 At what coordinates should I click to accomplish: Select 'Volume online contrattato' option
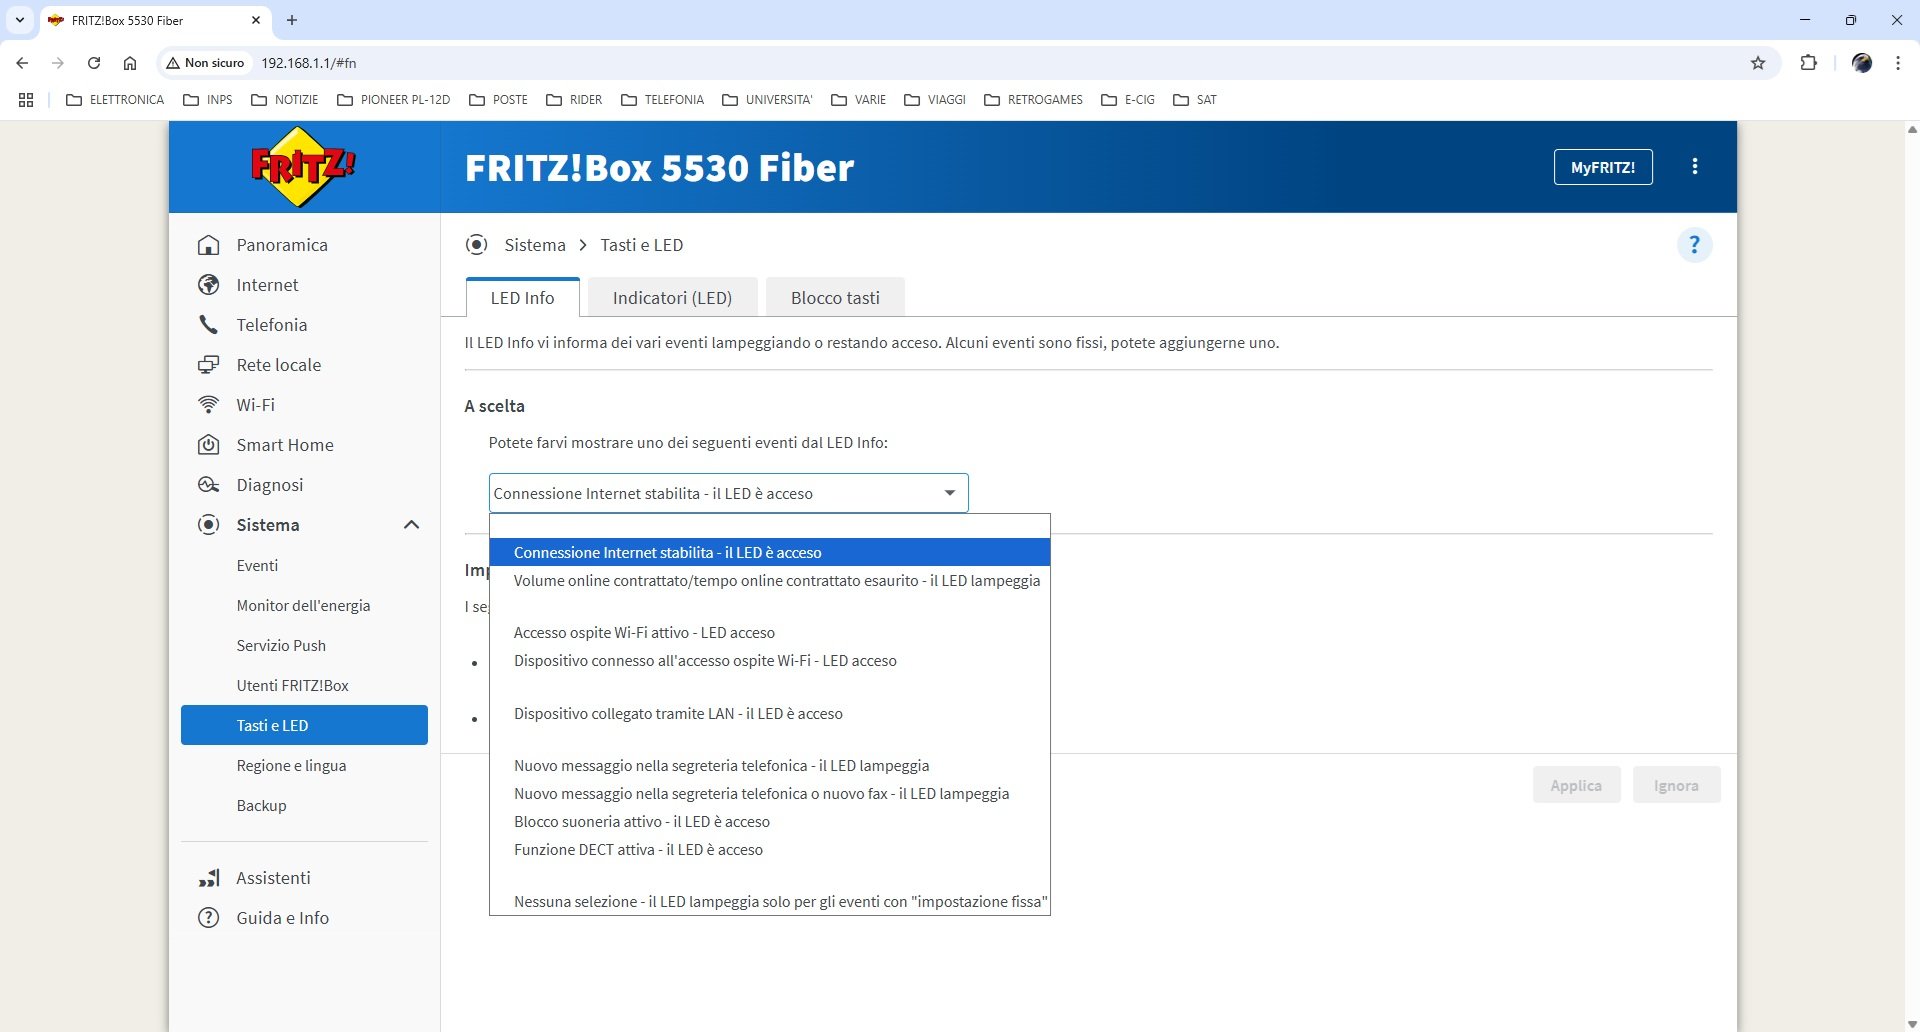click(x=770, y=581)
